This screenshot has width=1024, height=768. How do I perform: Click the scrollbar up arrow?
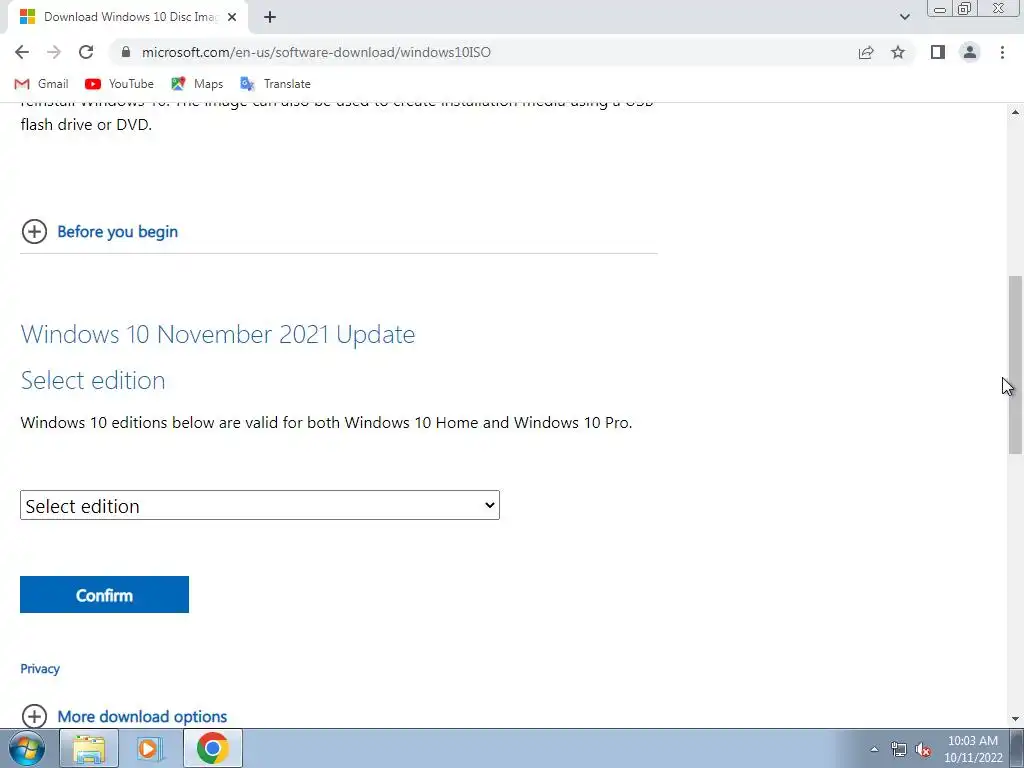coord(1016,112)
